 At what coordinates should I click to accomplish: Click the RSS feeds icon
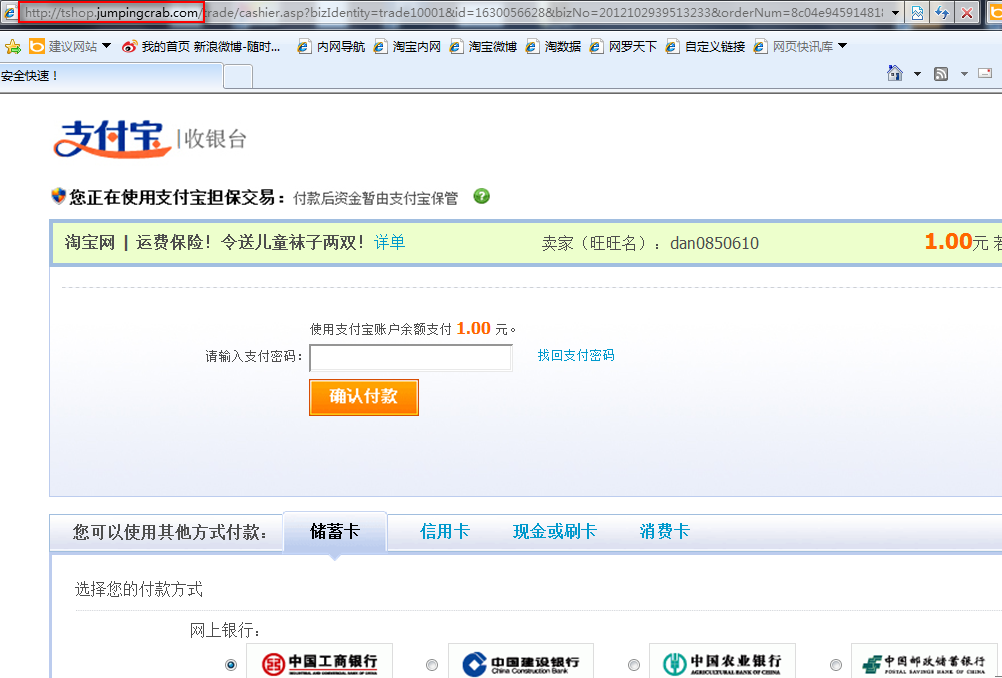click(x=940, y=74)
